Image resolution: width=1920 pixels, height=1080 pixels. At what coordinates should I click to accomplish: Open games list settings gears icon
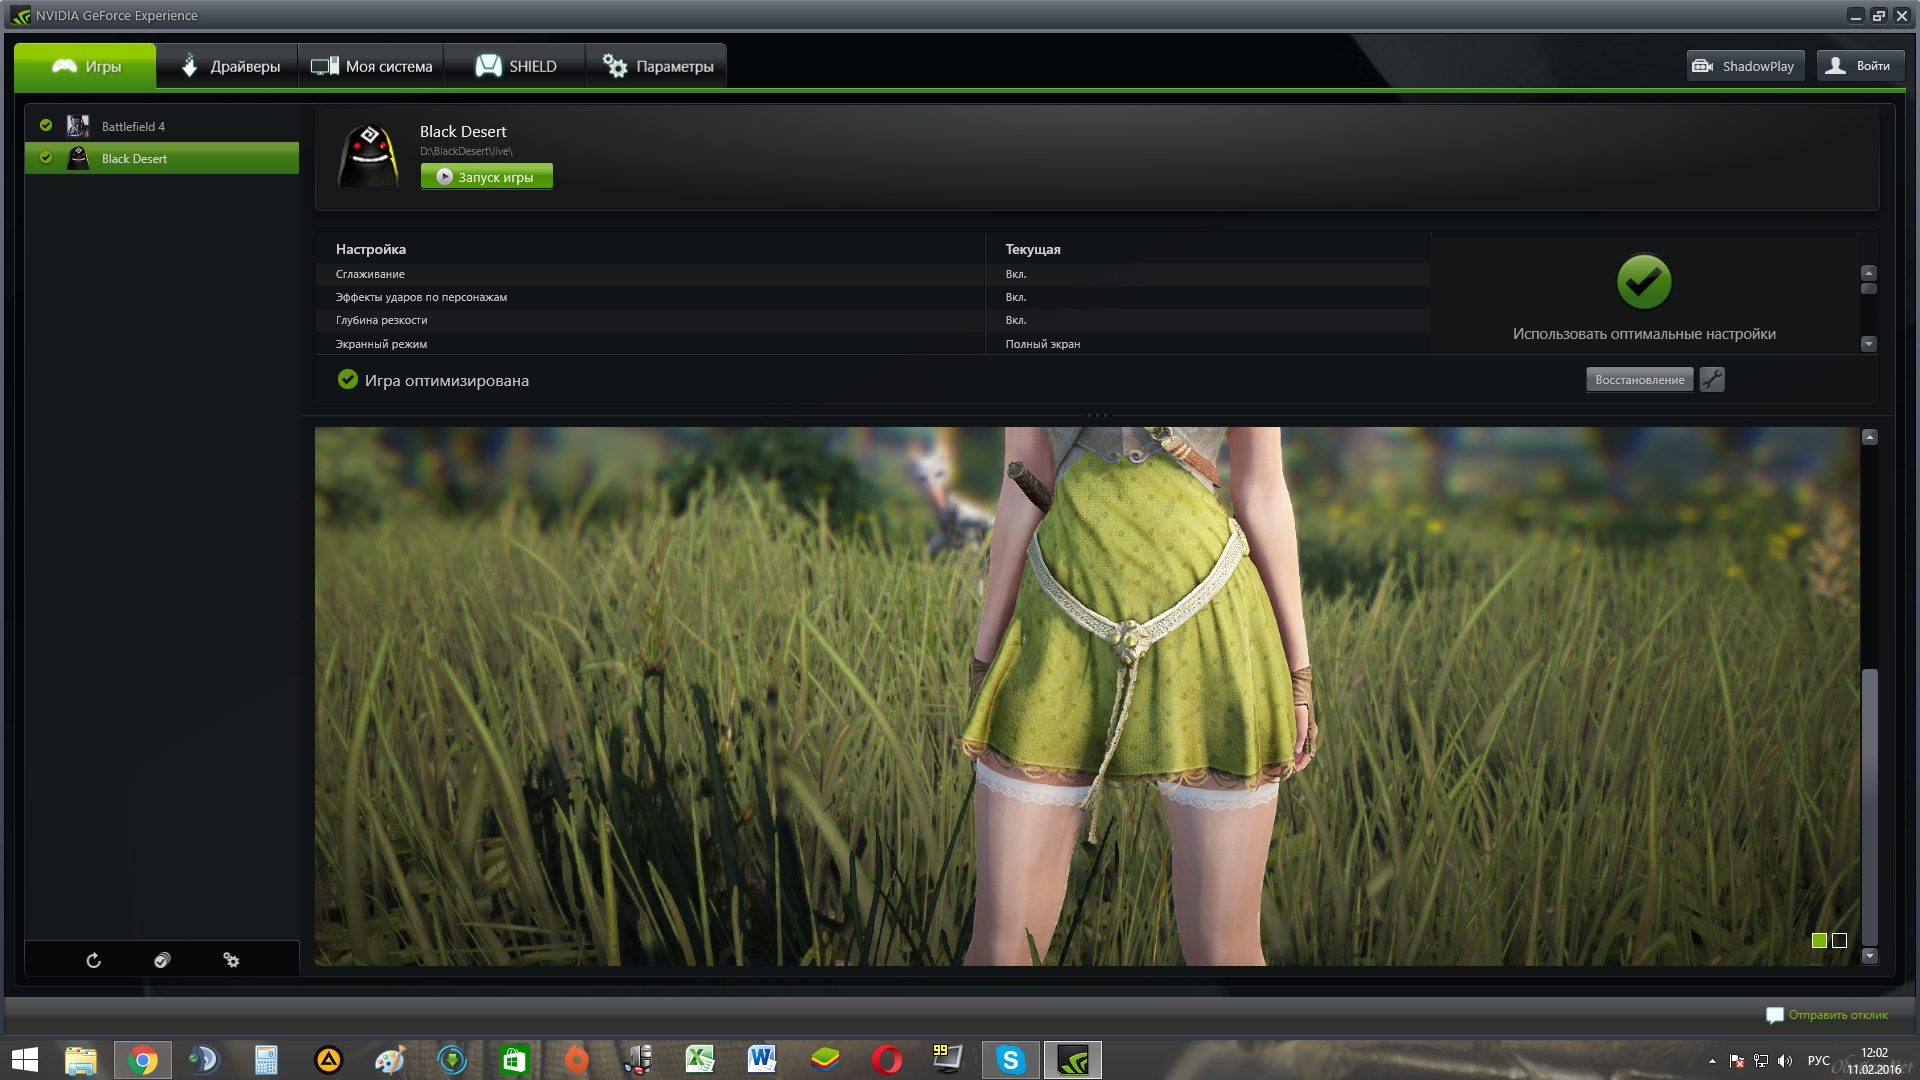[x=231, y=960]
